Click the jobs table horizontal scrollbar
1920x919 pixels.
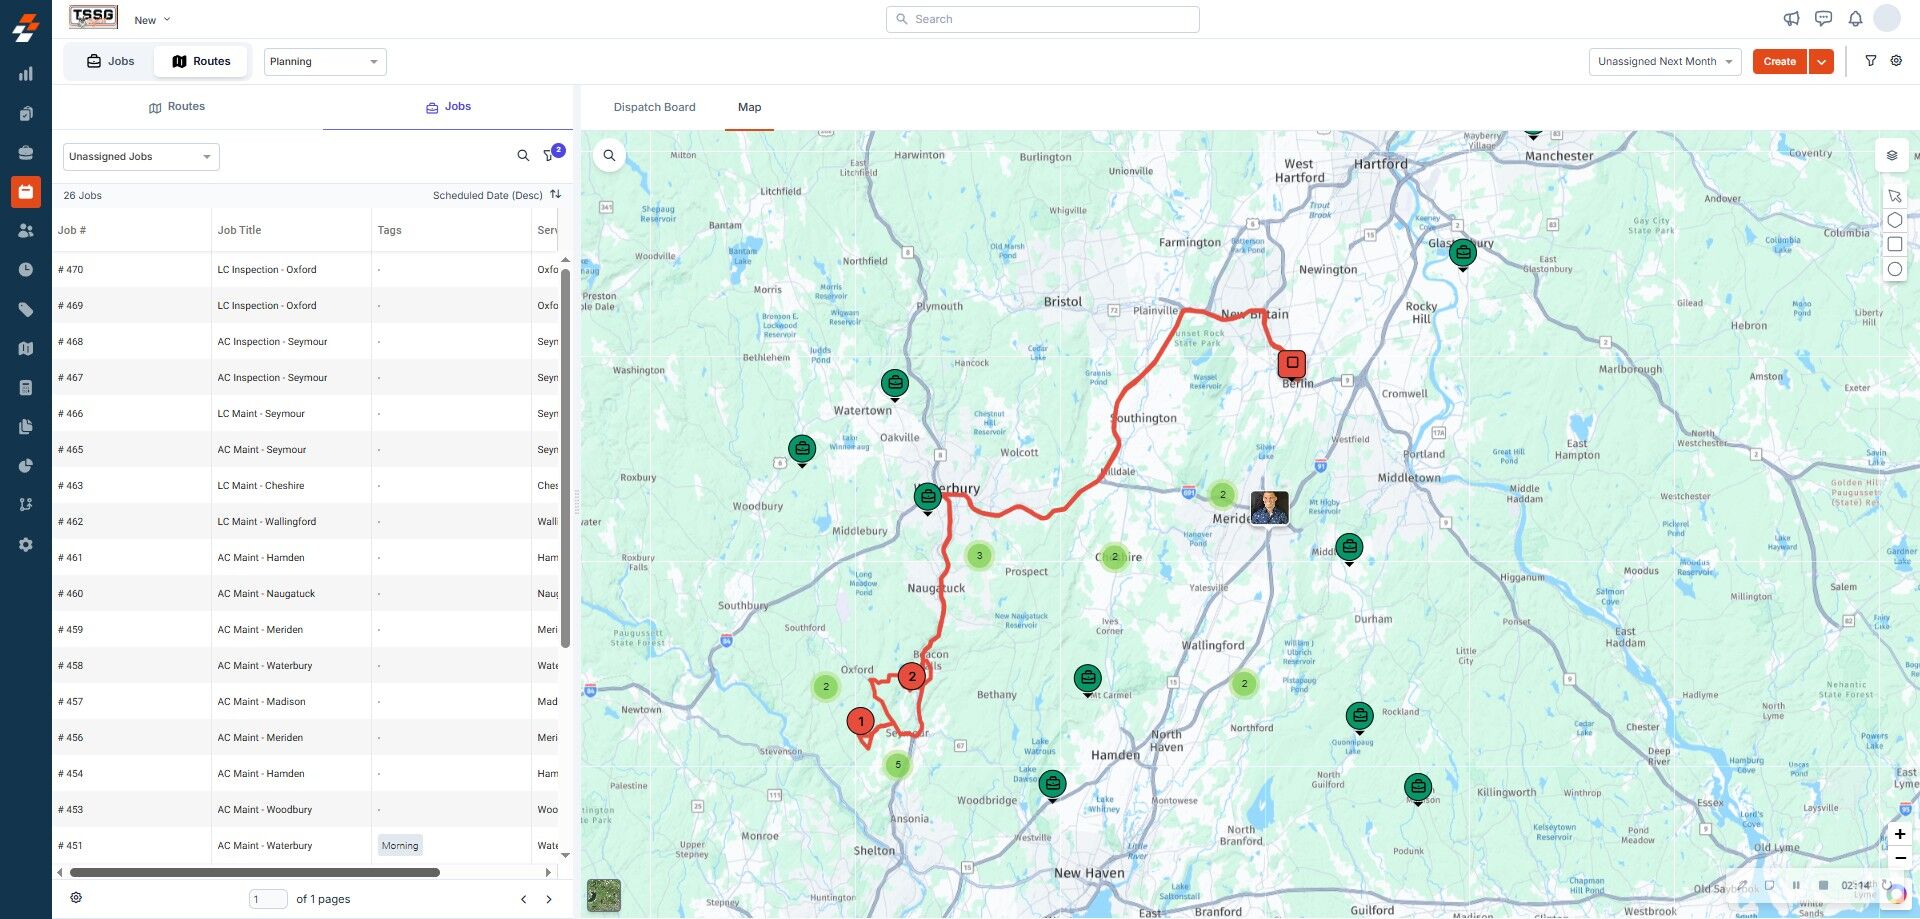[254, 872]
